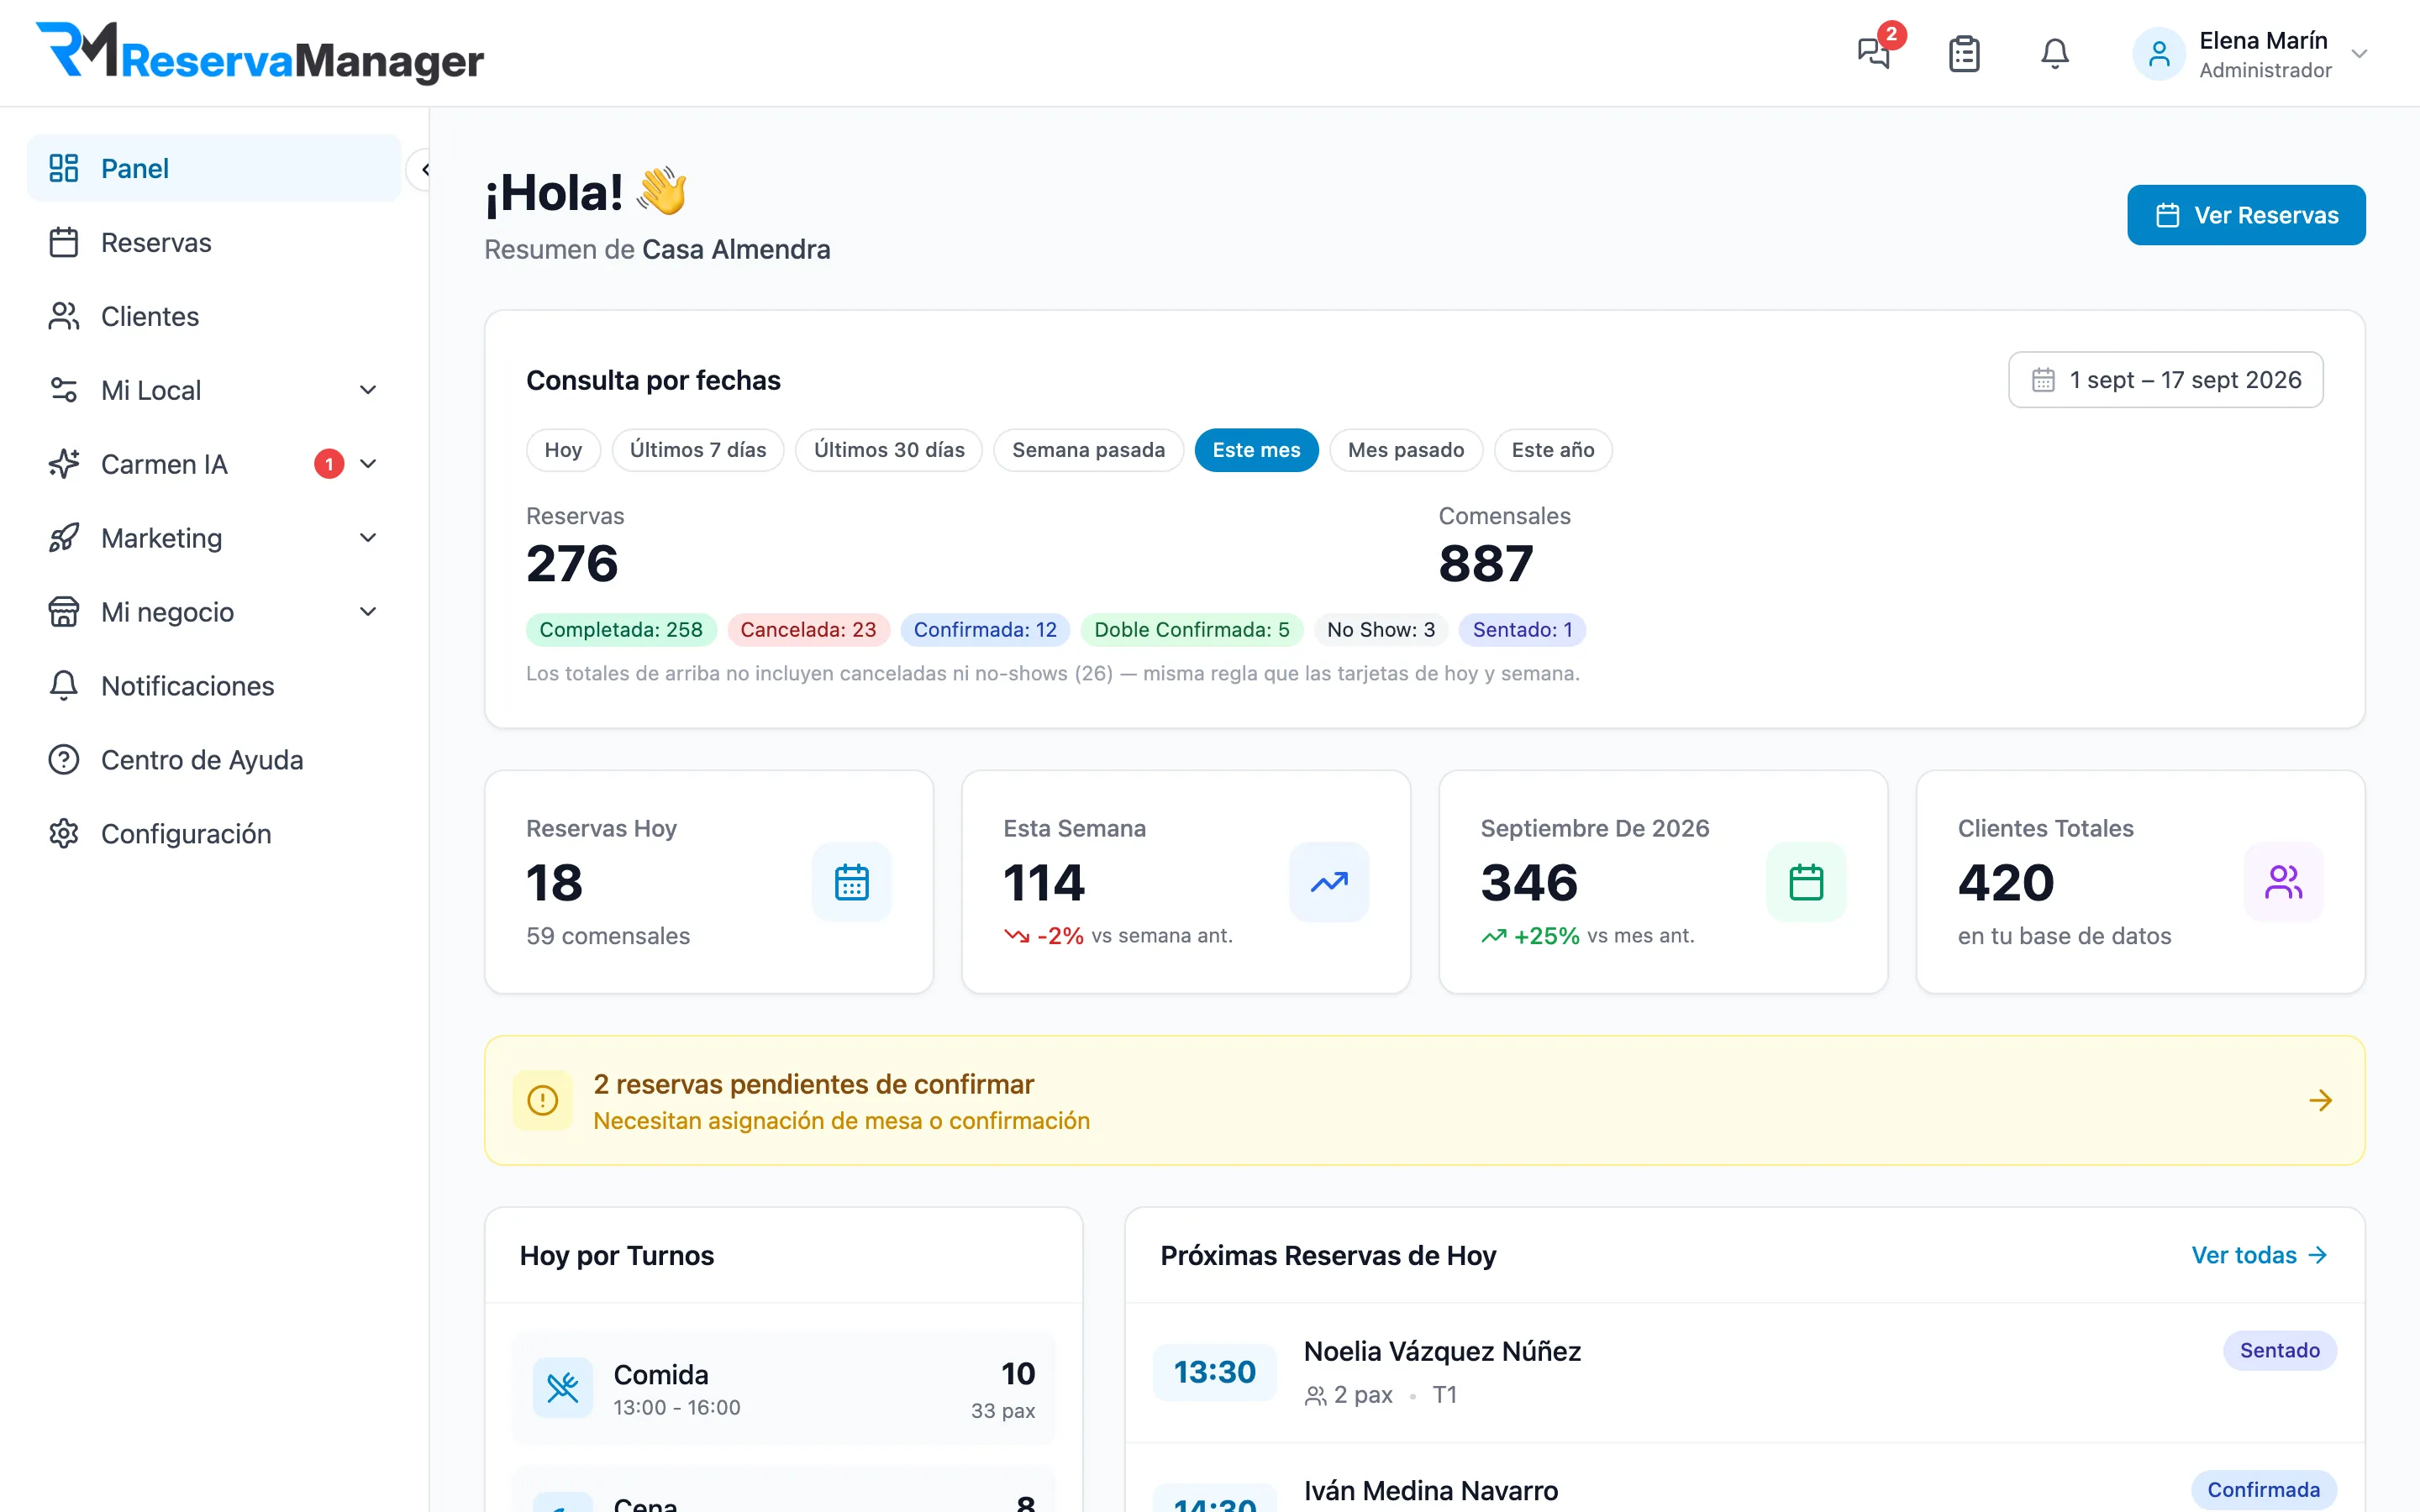Open Centro de Ayuda in the sidebar
Image resolution: width=2420 pixels, height=1512 pixels.
(x=214, y=760)
